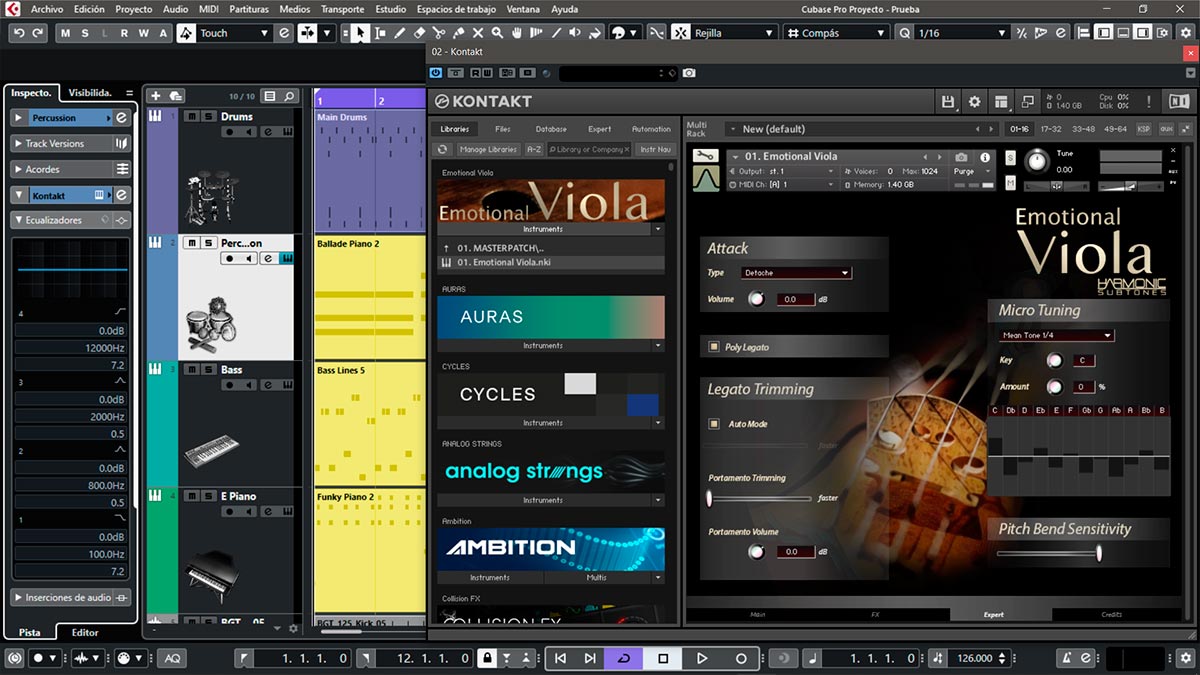Mute the Drums track
The height and width of the screenshot is (675, 1200).
tap(192, 117)
